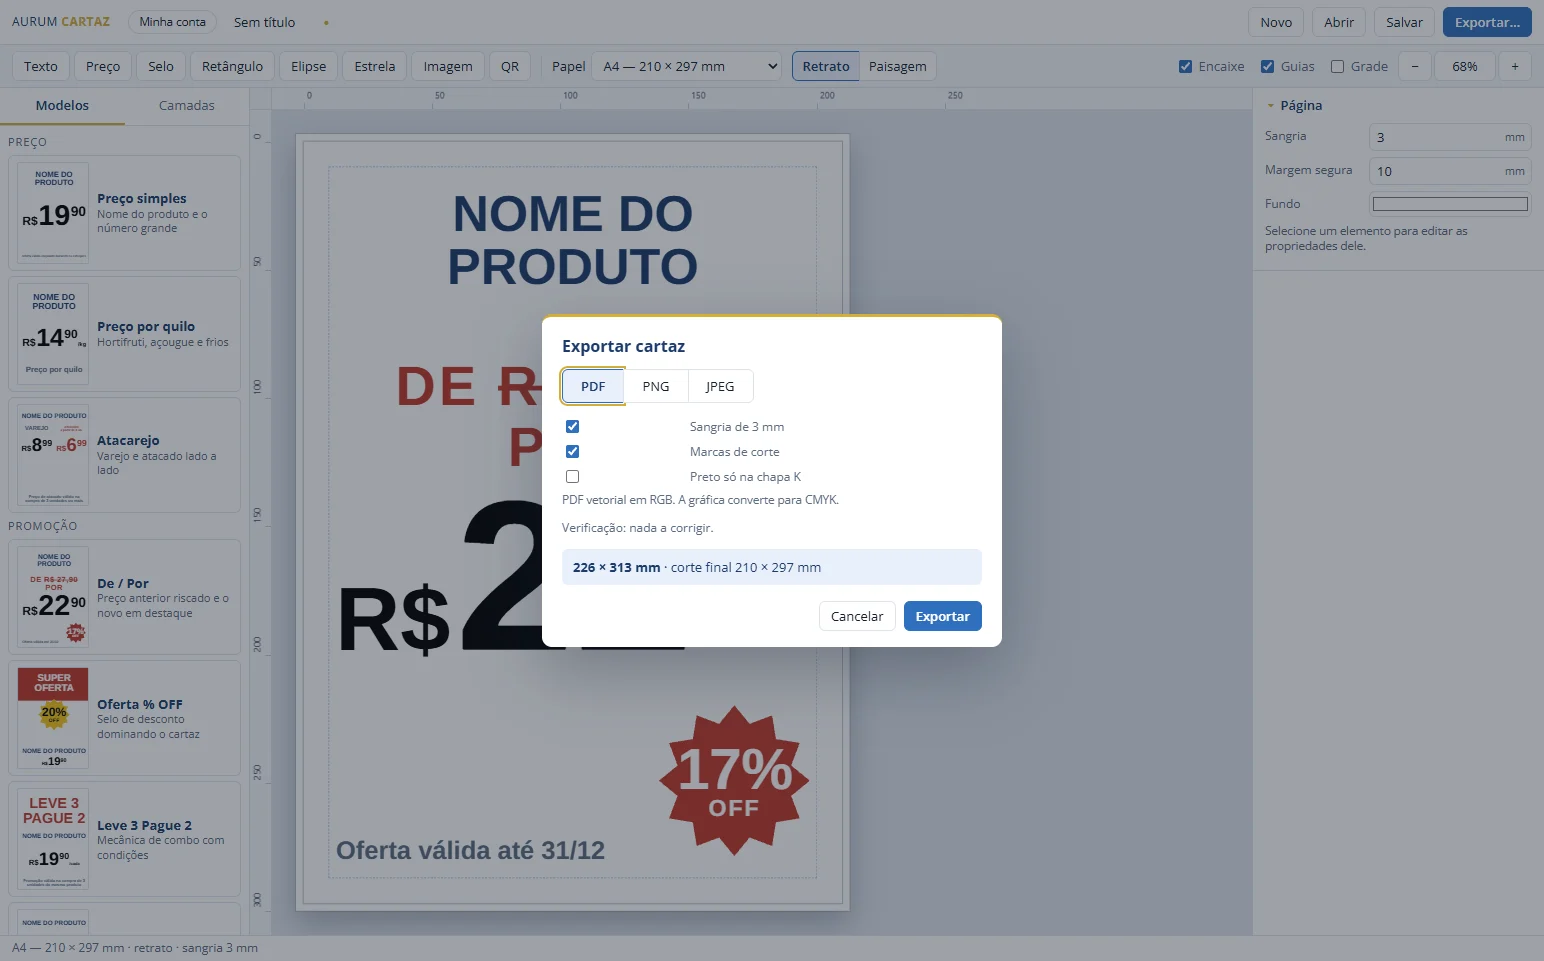Set orientation to Paisagem
The height and width of the screenshot is (961, 1544).
pos(898,66)
